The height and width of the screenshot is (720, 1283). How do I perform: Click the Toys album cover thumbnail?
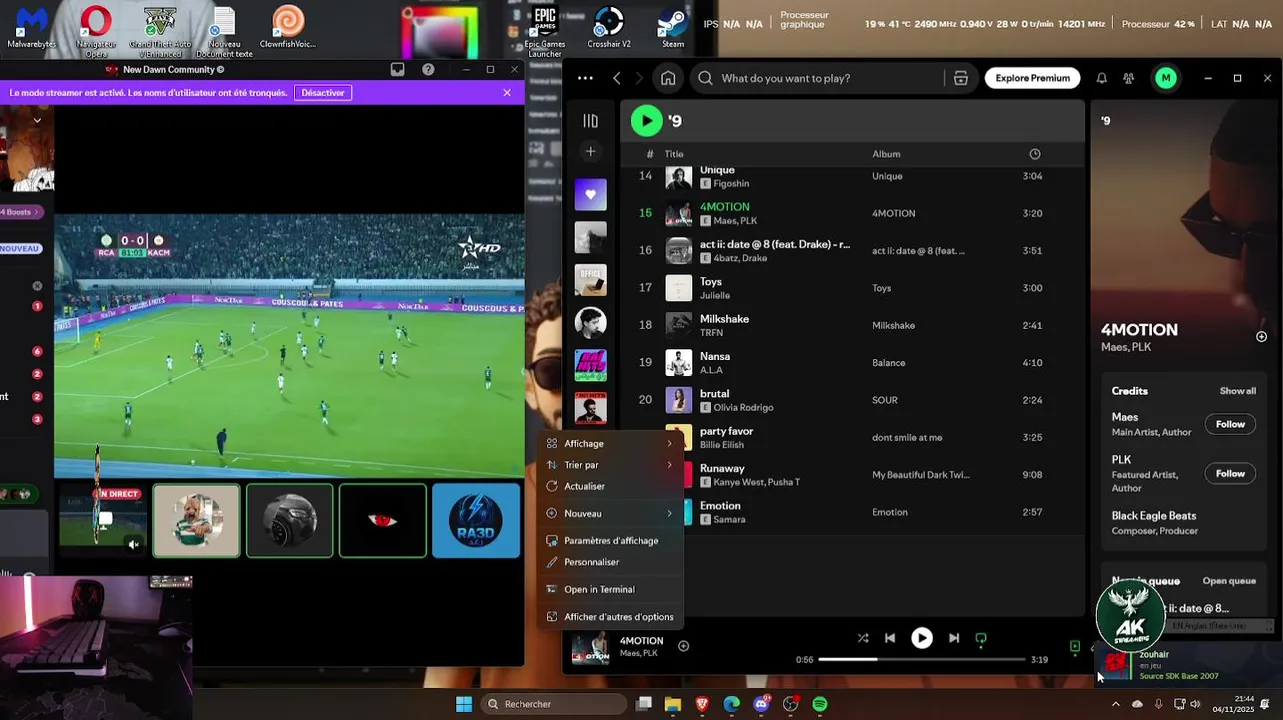[679, 288]
